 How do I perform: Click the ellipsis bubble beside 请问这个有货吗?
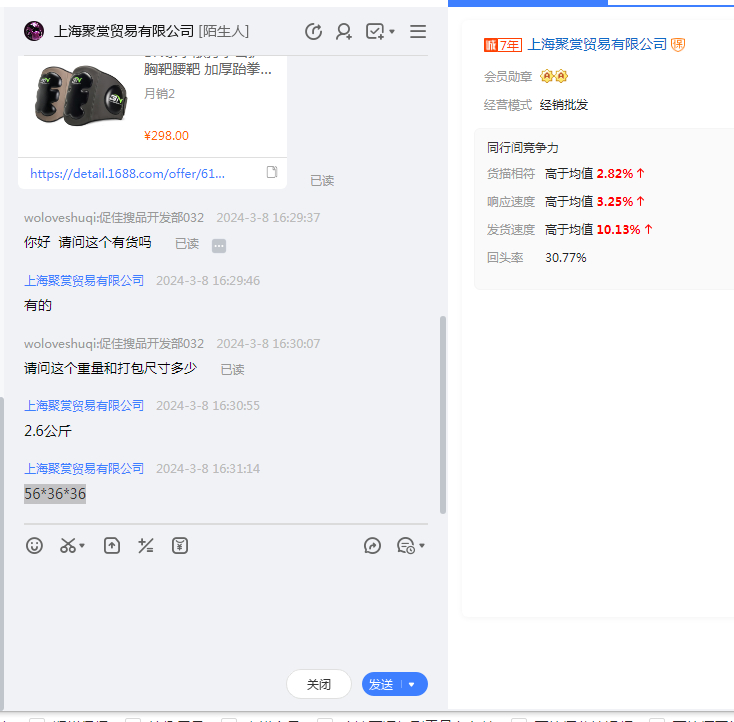tap(219, 245)
